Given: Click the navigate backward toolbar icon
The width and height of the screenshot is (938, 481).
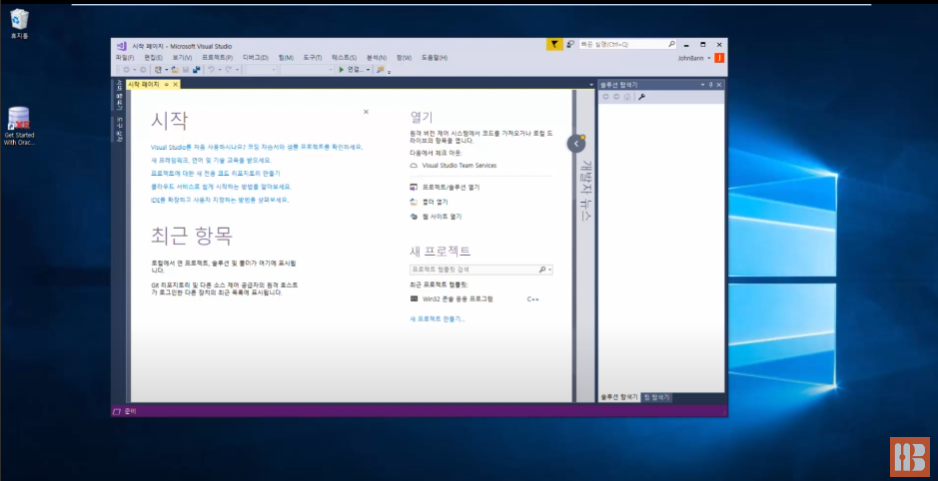Looking at the screenshot, I should click(x=127, y=69).
